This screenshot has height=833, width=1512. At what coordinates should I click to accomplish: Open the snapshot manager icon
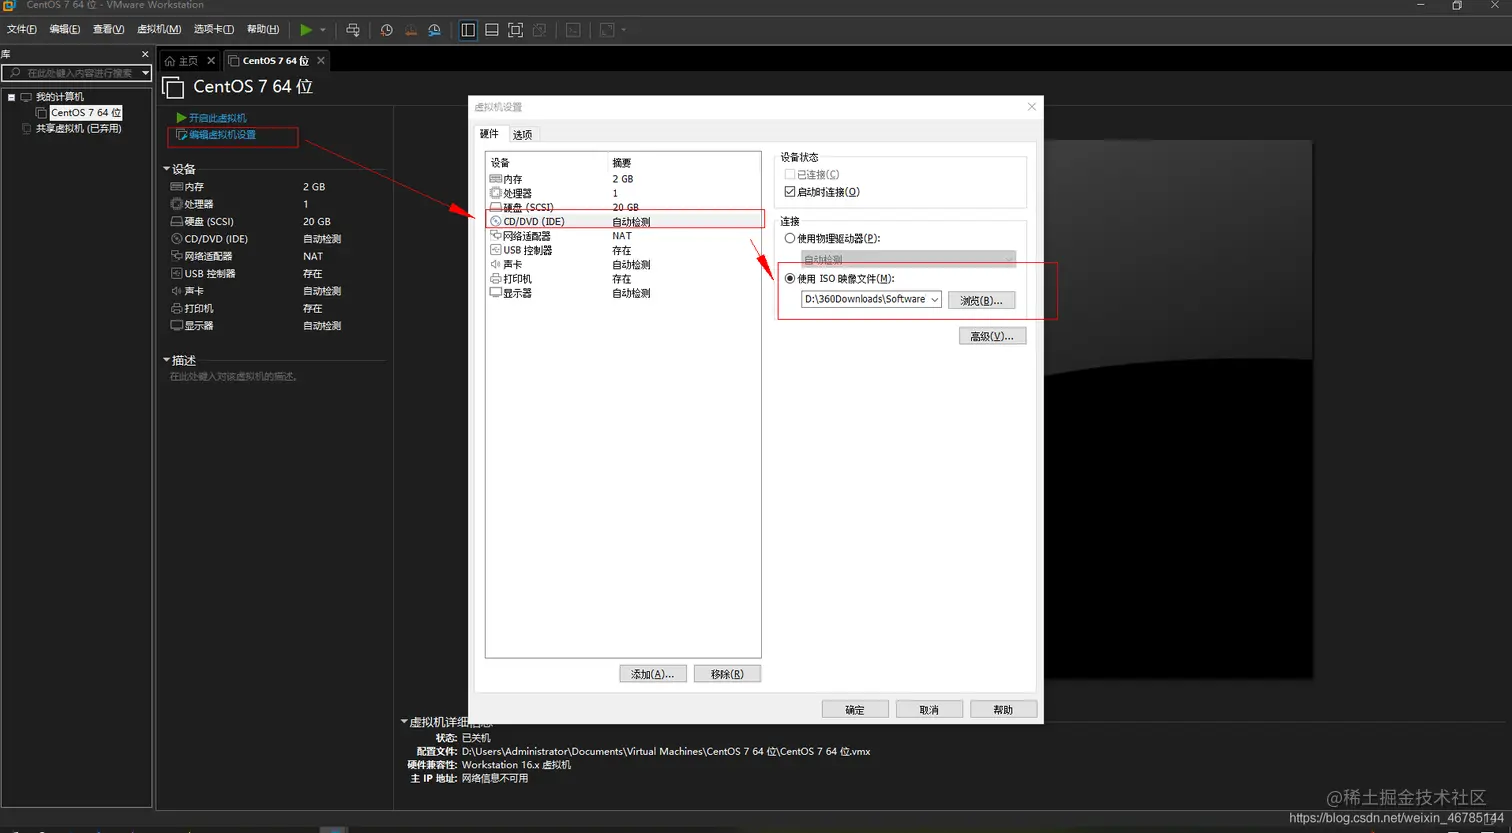tap(434, 30)
